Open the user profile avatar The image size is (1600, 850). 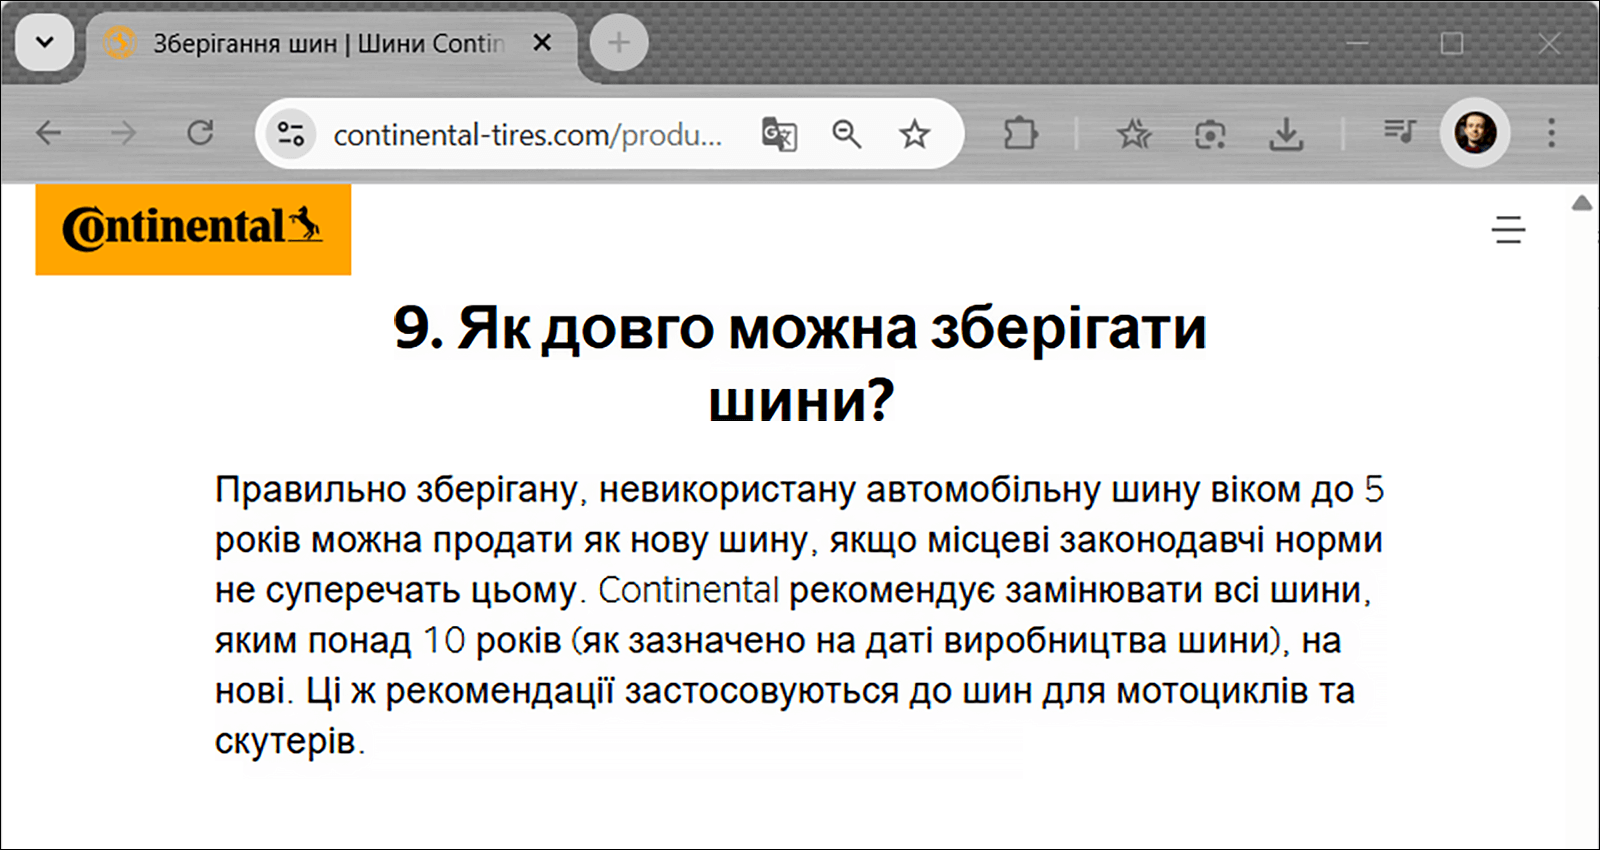click(1475, 133)
